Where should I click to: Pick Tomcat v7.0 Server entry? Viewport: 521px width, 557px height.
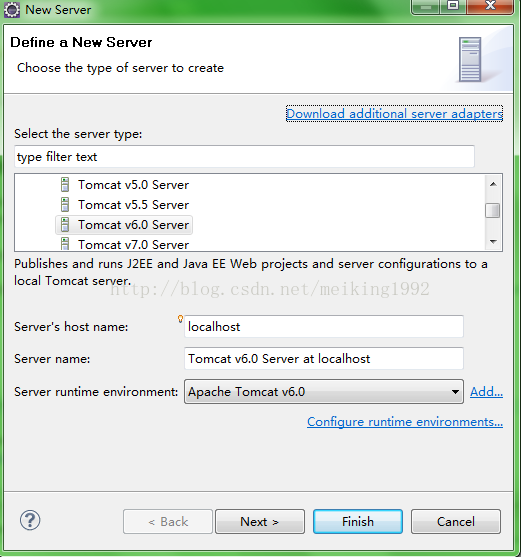(x=134, y=244)
